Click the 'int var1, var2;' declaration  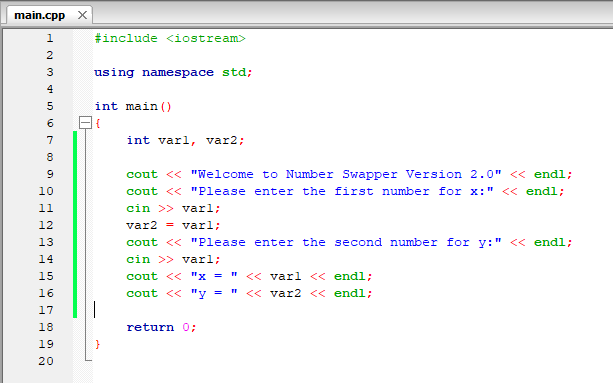[x=185, y=140]
